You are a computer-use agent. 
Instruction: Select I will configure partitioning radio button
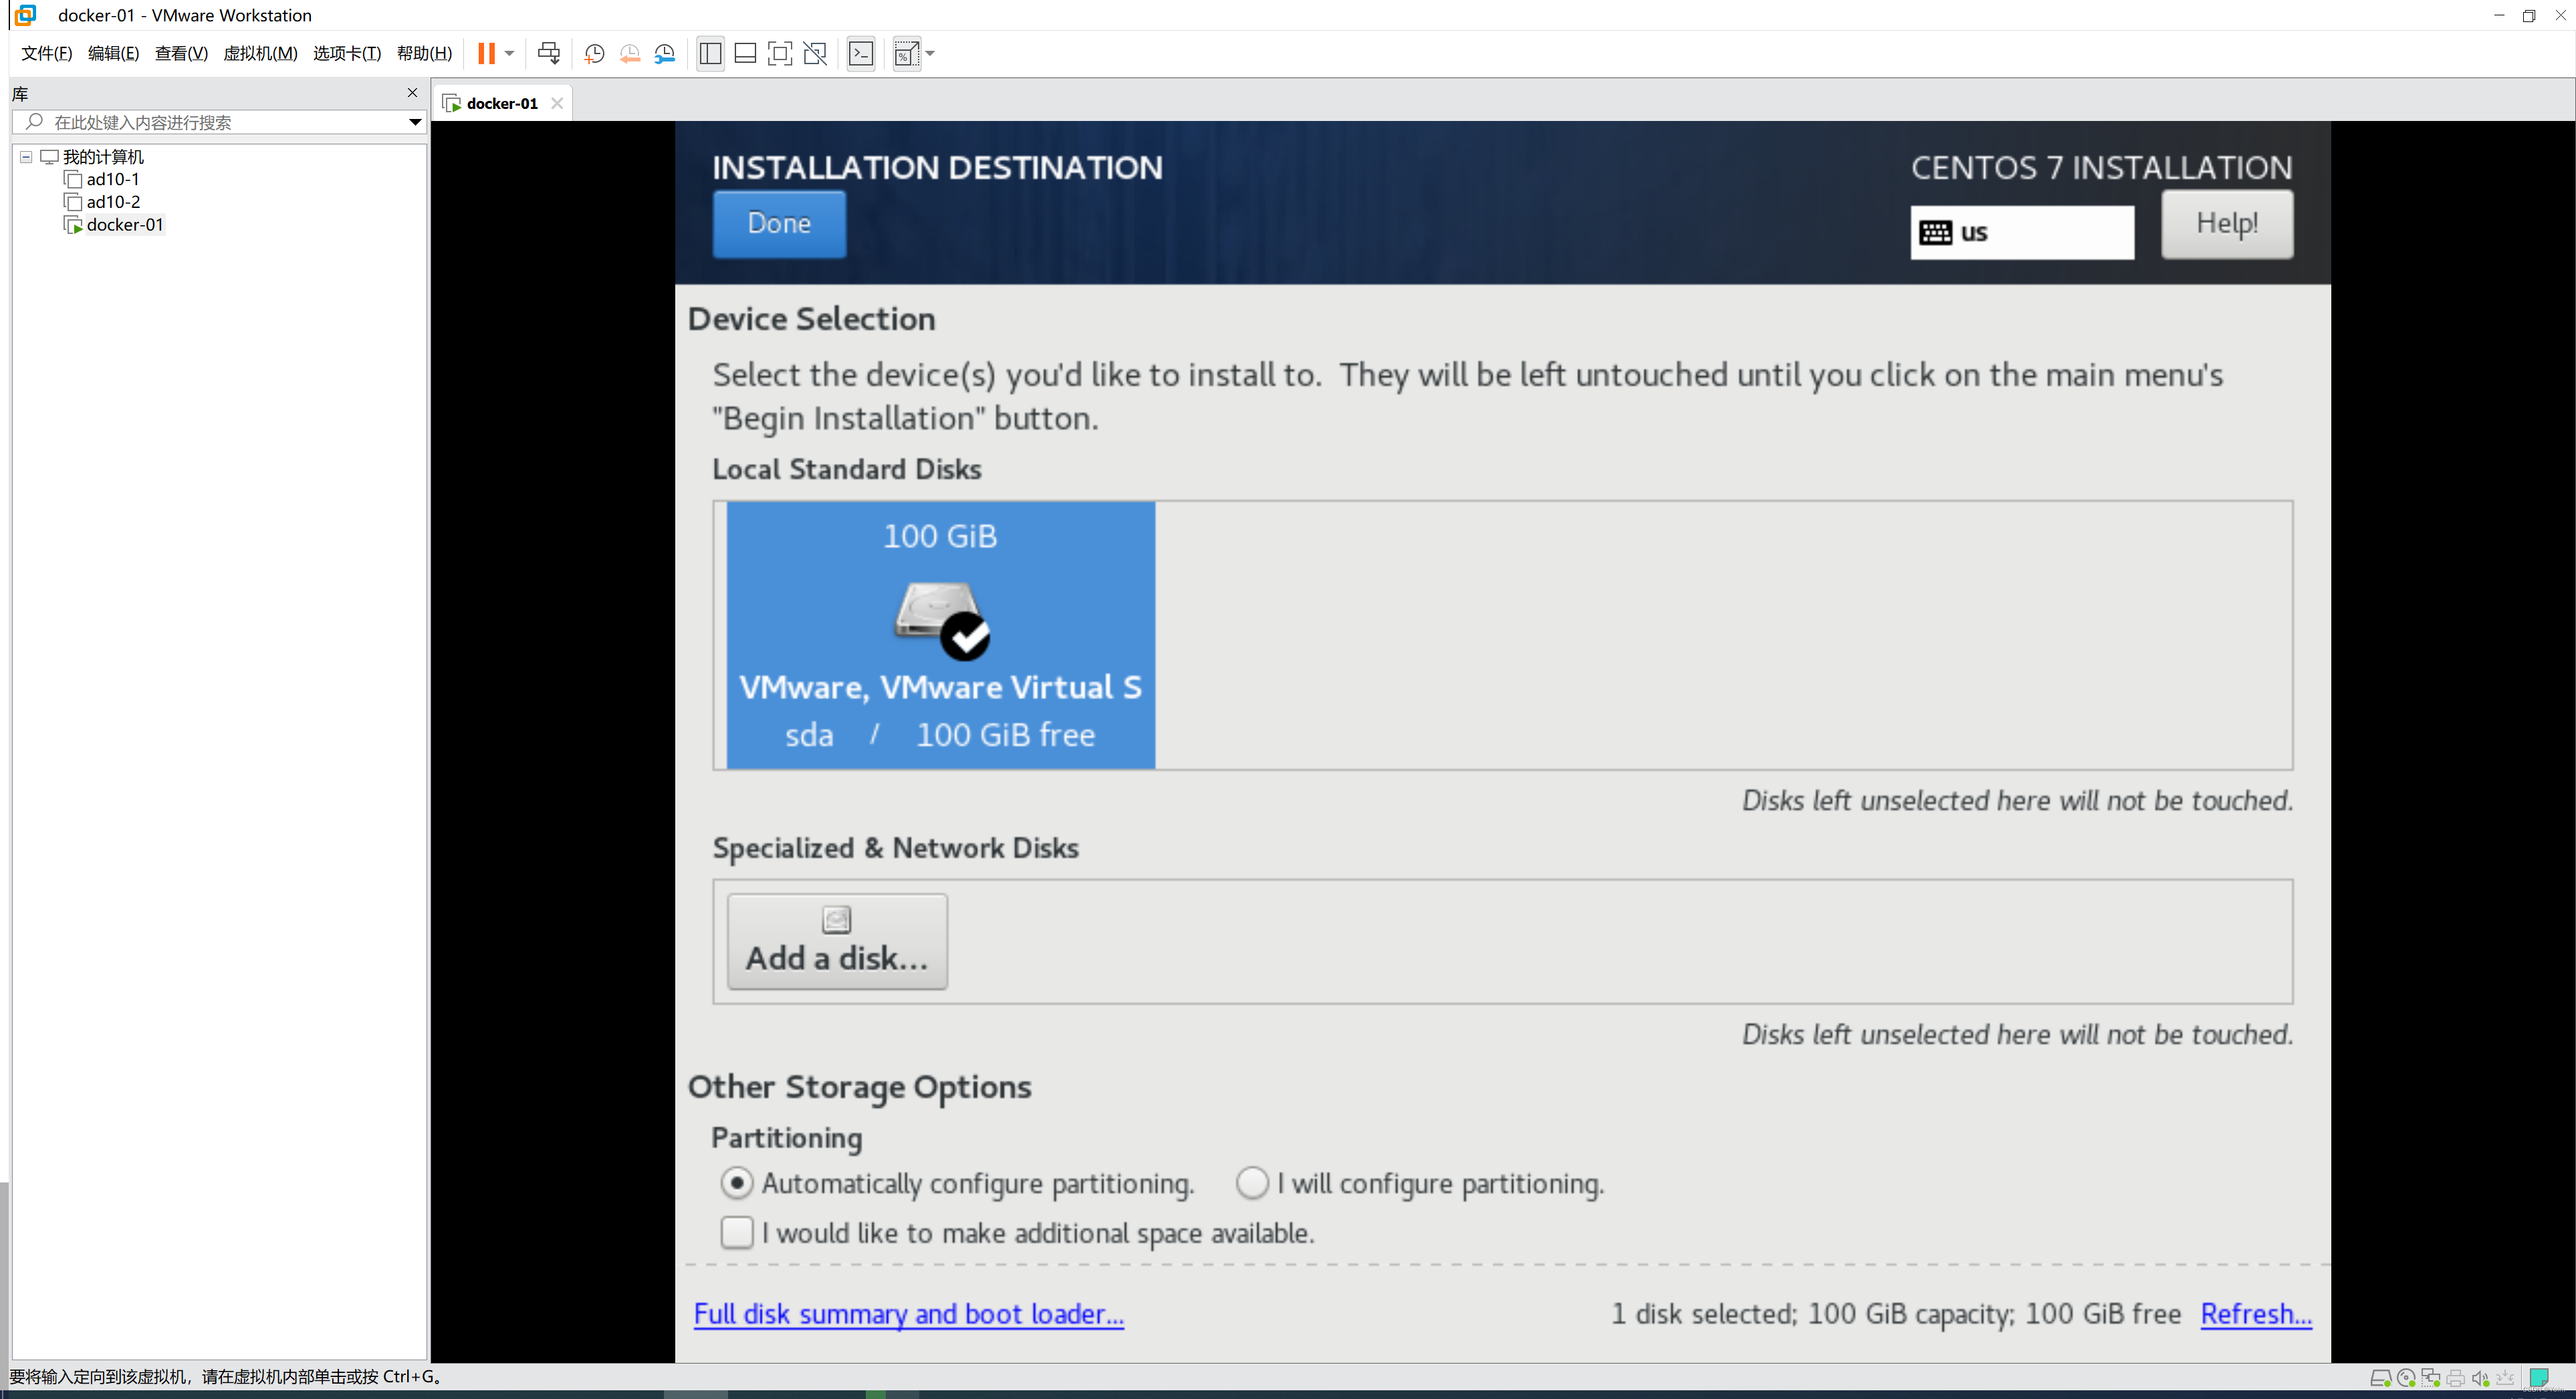tap(1252, 1183)
